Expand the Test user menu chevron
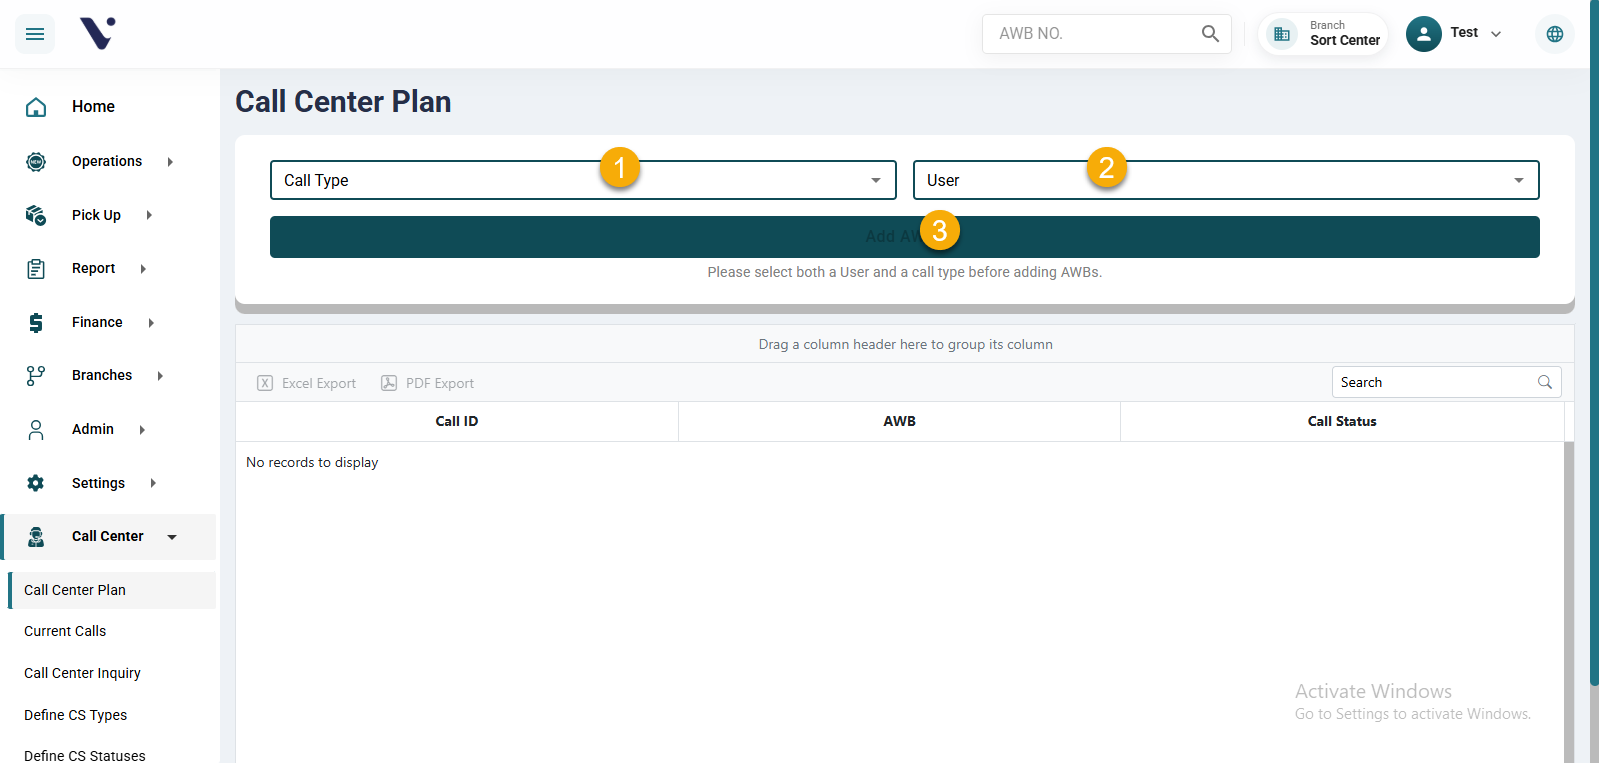 tap(1496, 34)
